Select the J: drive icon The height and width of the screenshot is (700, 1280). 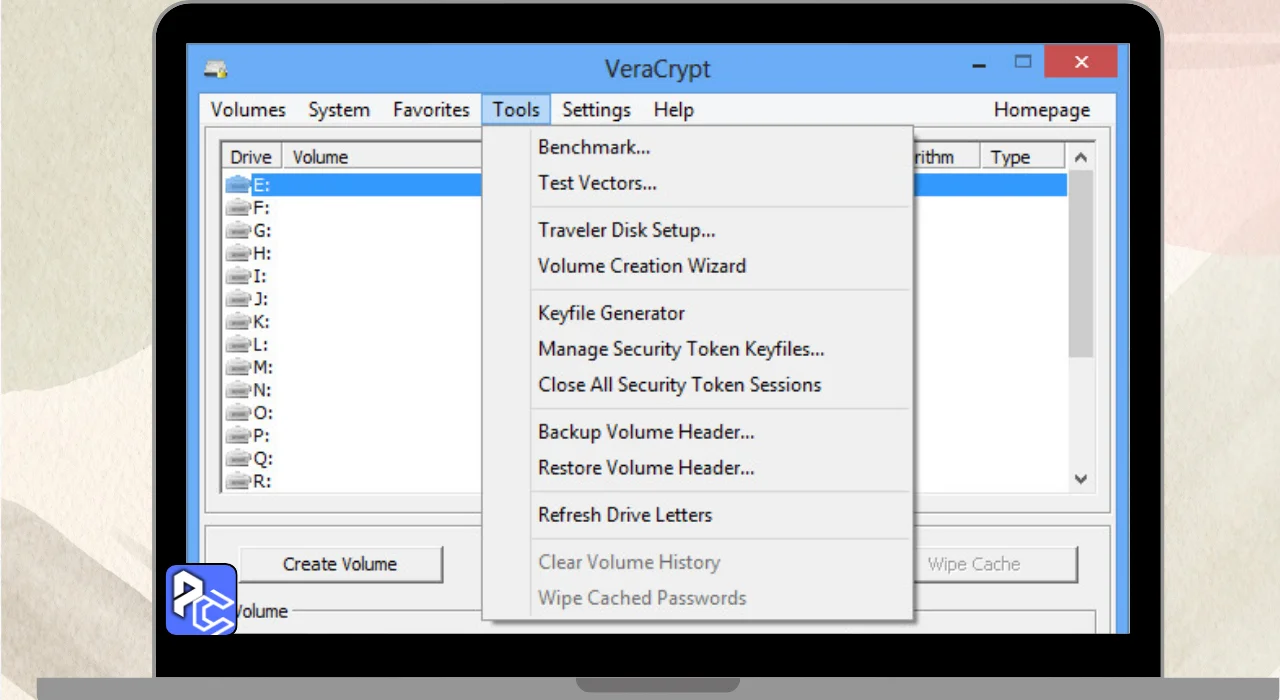pos(238,298)
